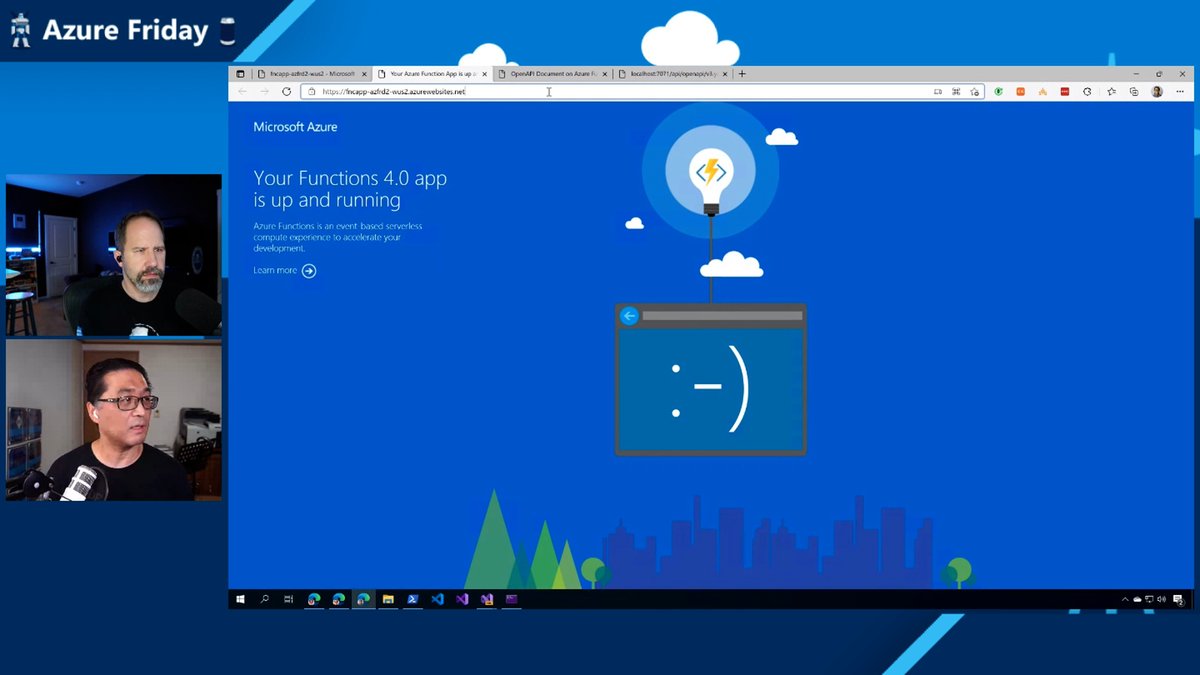
Task: Close the OpenAPI Document tab
Action: [x=606, y=74]
